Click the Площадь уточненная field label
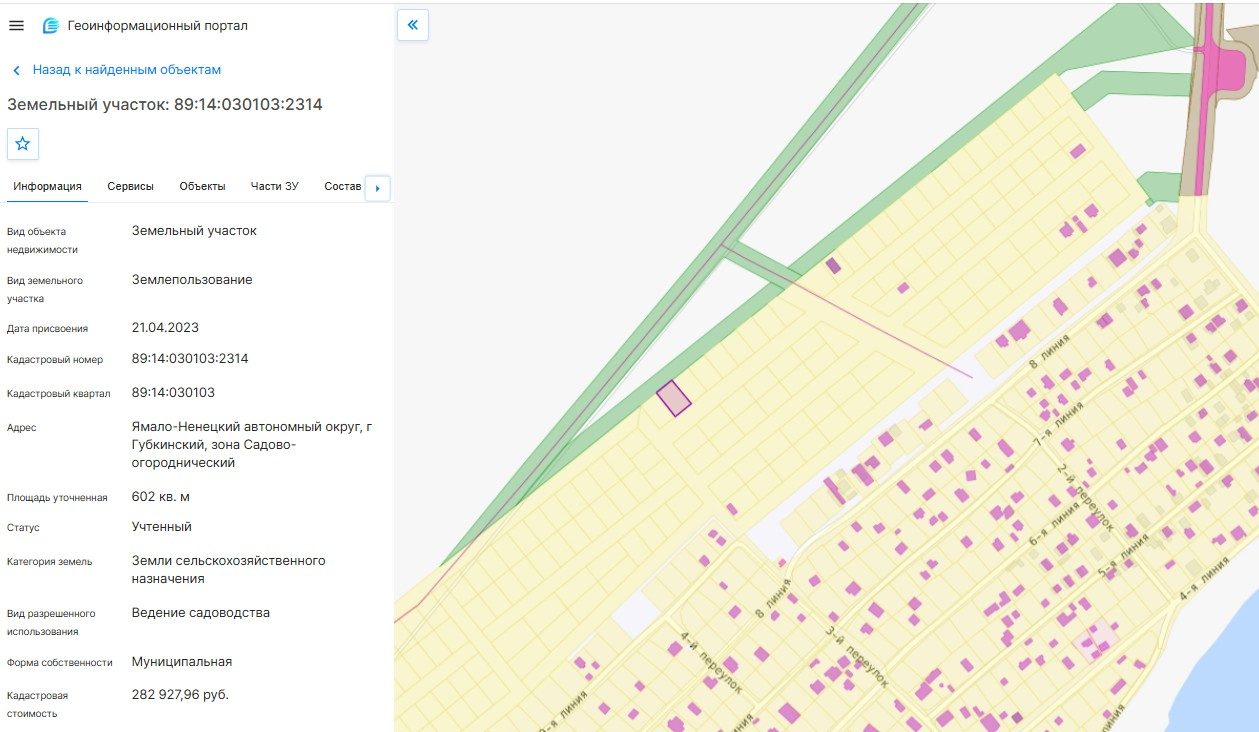This screenshot has width=1259, height=732. point(57,498)
